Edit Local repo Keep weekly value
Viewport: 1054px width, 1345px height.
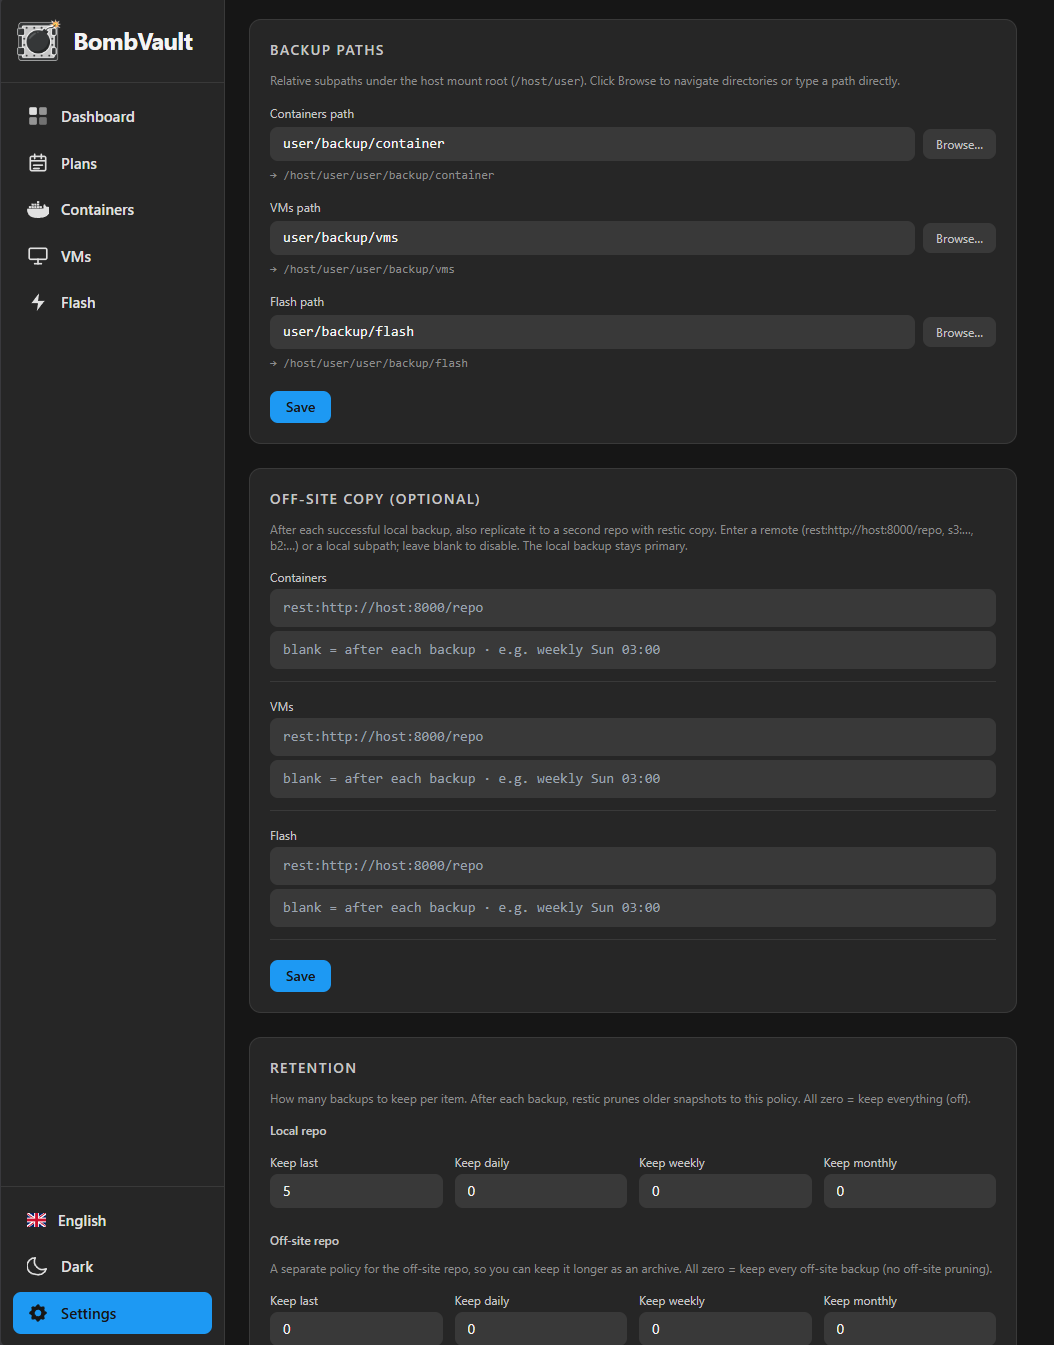click(725, 1191)
